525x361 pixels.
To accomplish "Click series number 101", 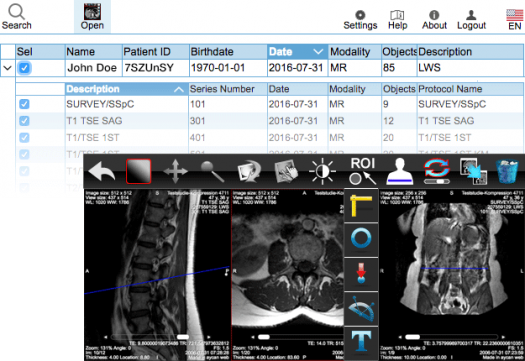I will [198, 104].
